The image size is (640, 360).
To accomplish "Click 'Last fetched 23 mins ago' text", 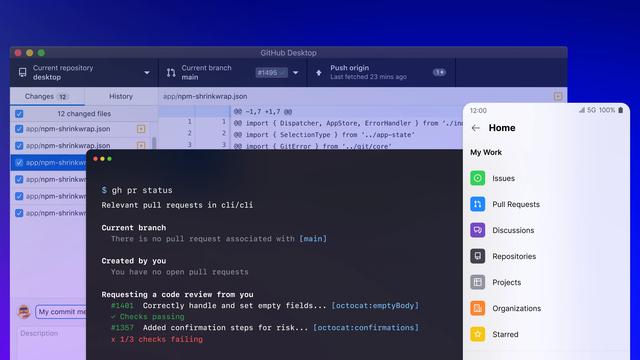I will coord(368,77).
